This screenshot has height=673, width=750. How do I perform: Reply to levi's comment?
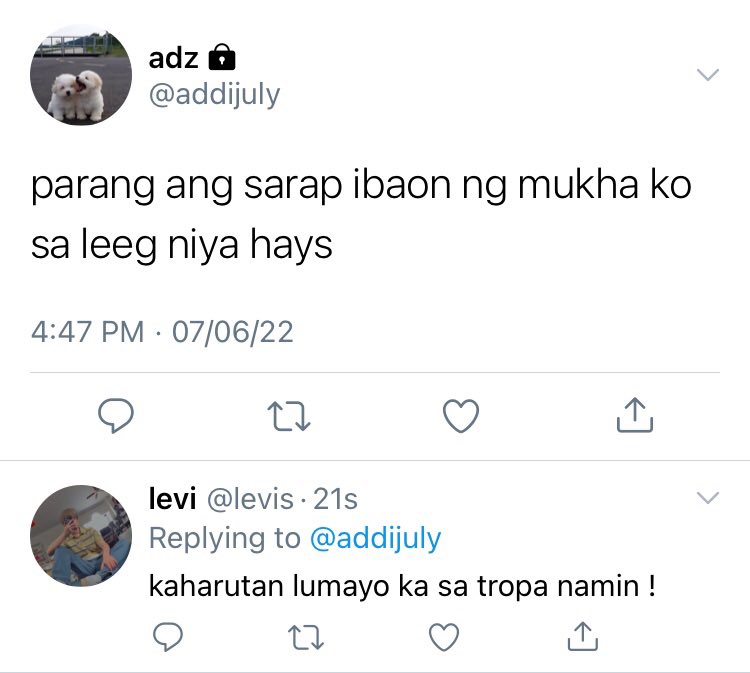coord(168,637)
